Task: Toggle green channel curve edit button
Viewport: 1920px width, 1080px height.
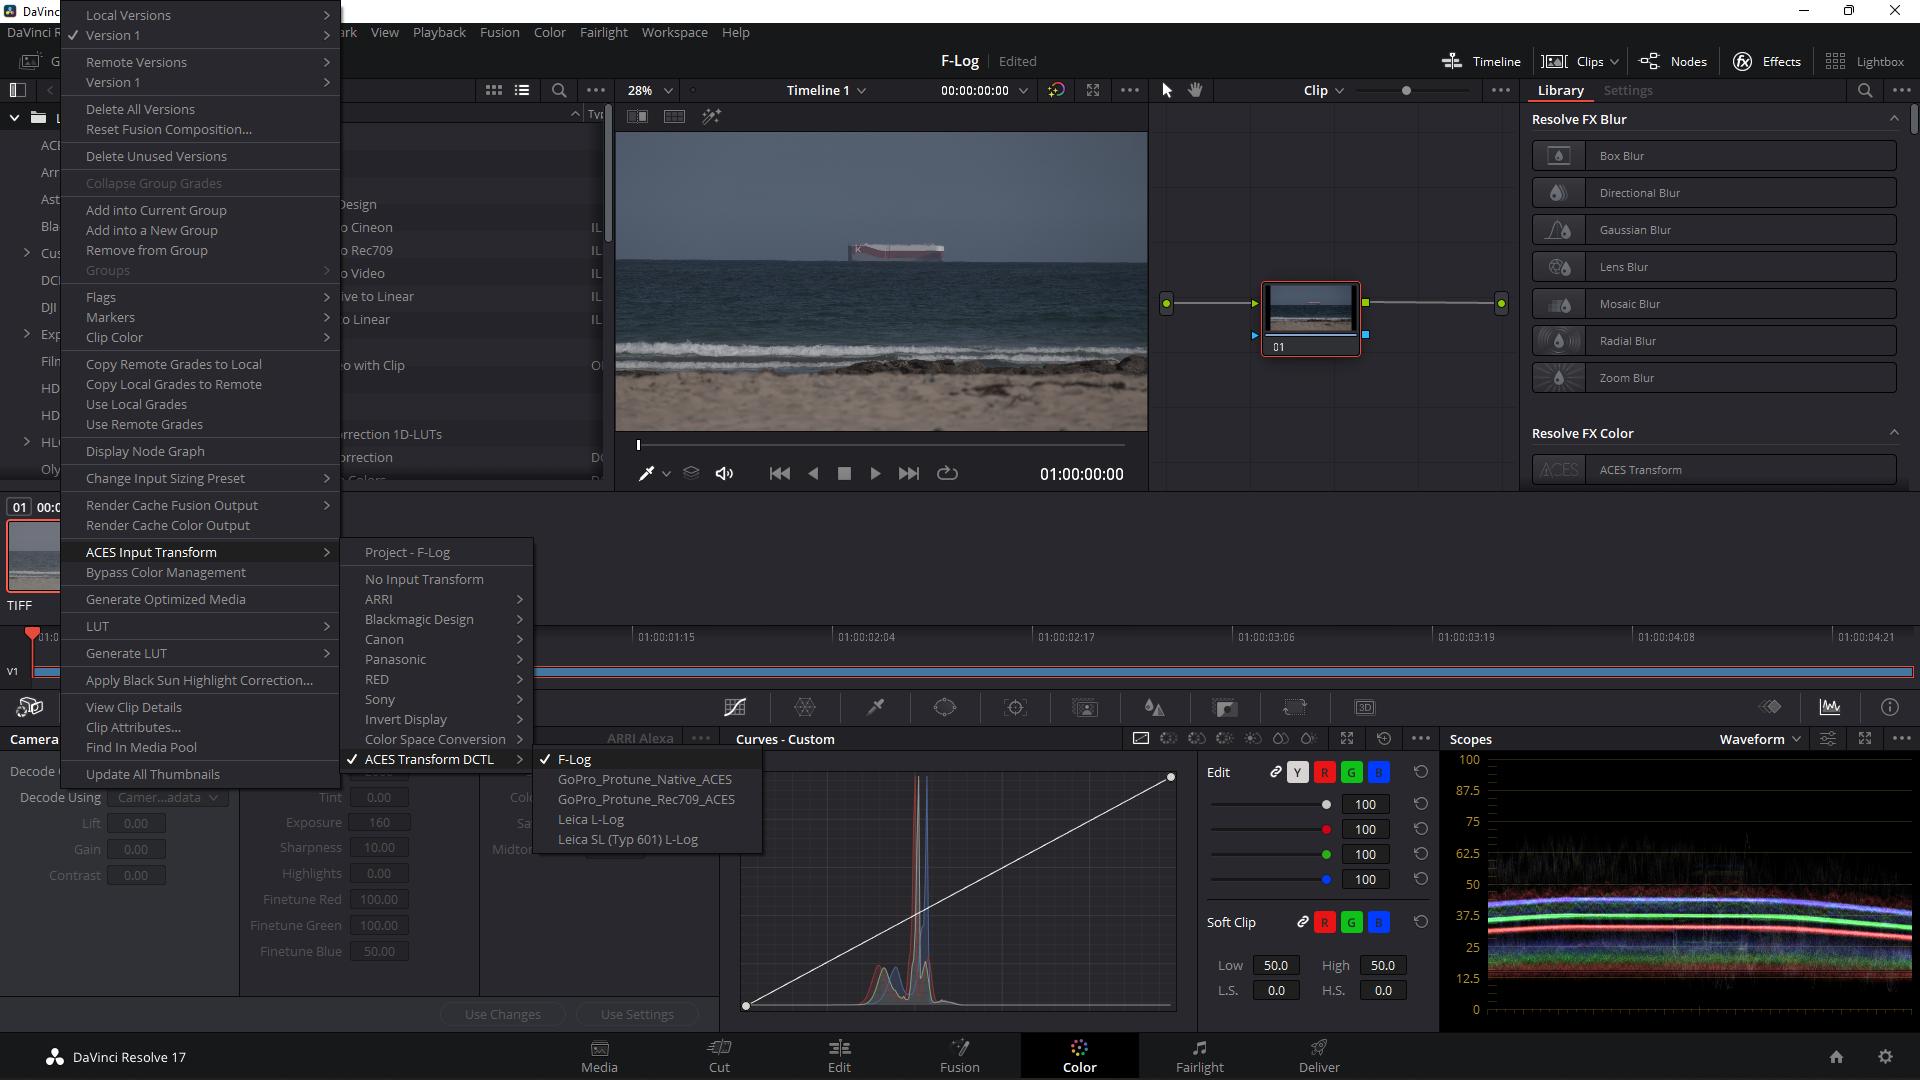Action: pos(1351,772)
